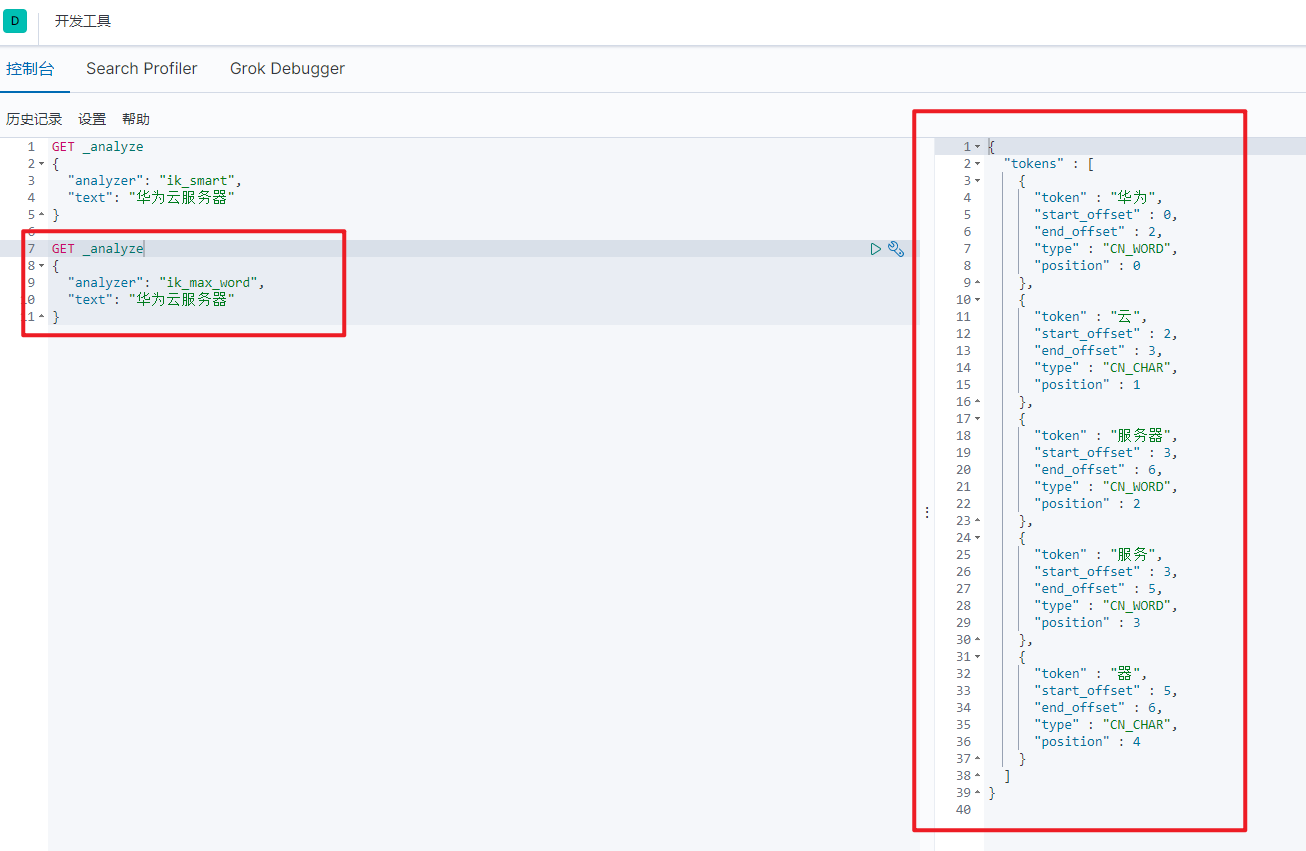Click "start_offset" : 5 on output line 33
1306x851 pixels.
click(1103, 691)
